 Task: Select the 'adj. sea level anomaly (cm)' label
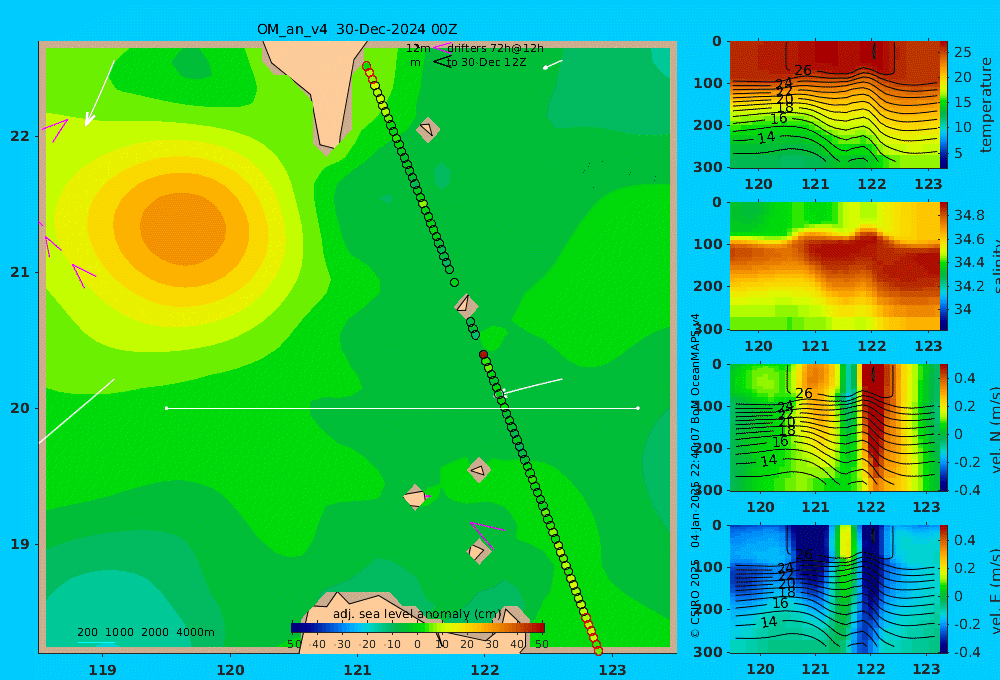(x=417, y=614)
